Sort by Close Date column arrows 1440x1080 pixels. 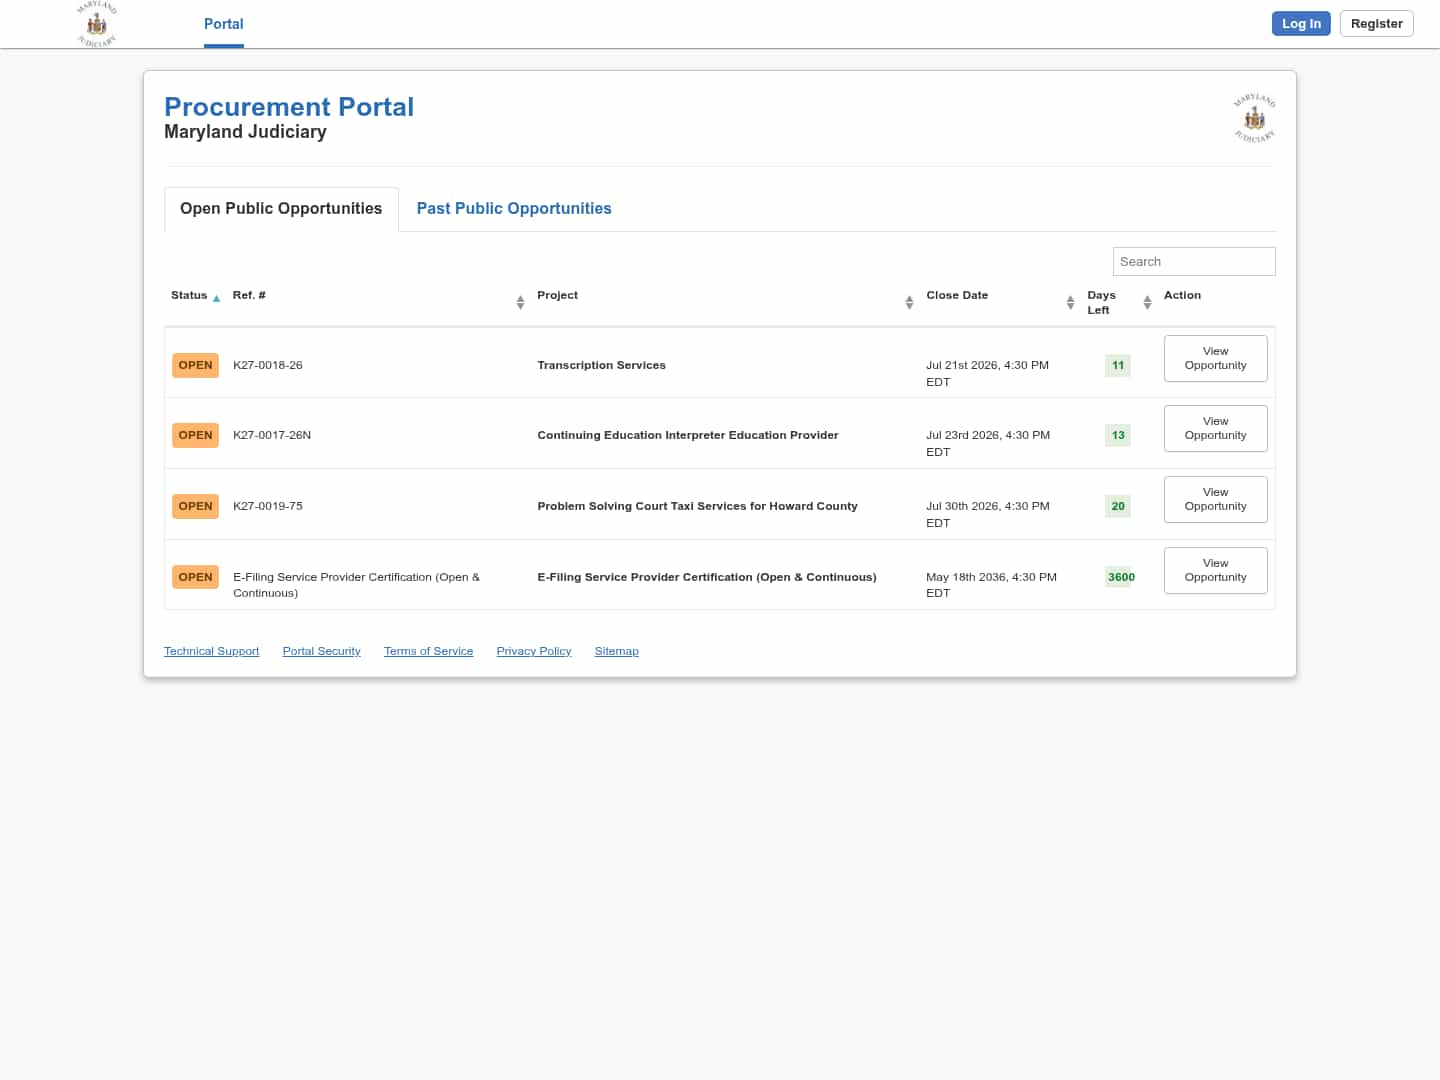[x=1070, y=302]
